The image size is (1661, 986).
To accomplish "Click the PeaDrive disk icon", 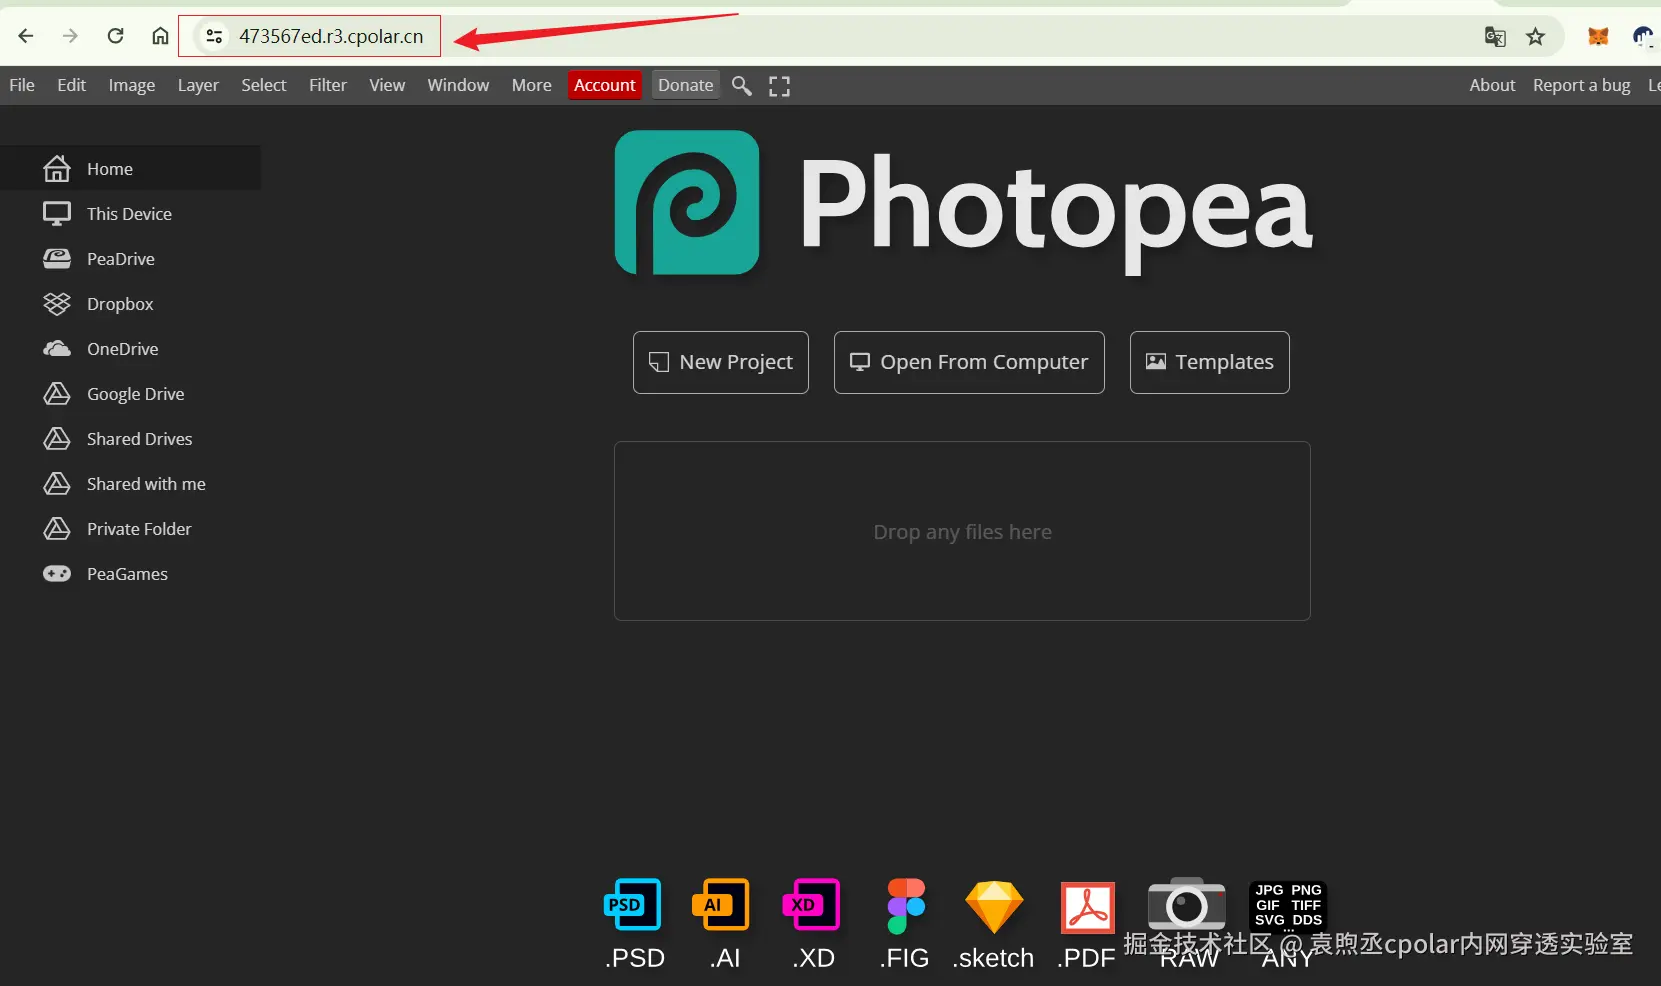I will point(57,258).
